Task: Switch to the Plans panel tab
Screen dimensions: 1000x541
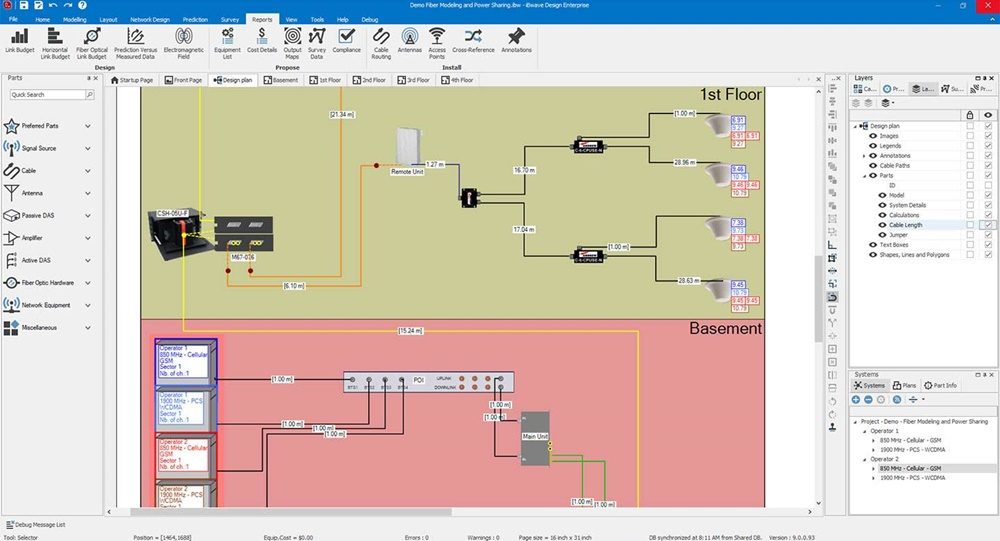Action: 904,385
